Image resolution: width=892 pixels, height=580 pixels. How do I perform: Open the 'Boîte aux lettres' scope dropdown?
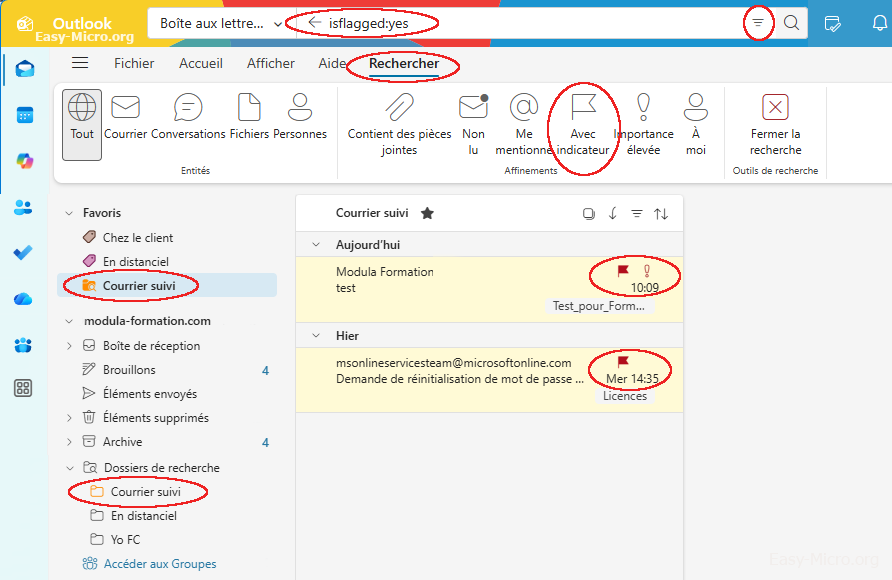point(215,23)
